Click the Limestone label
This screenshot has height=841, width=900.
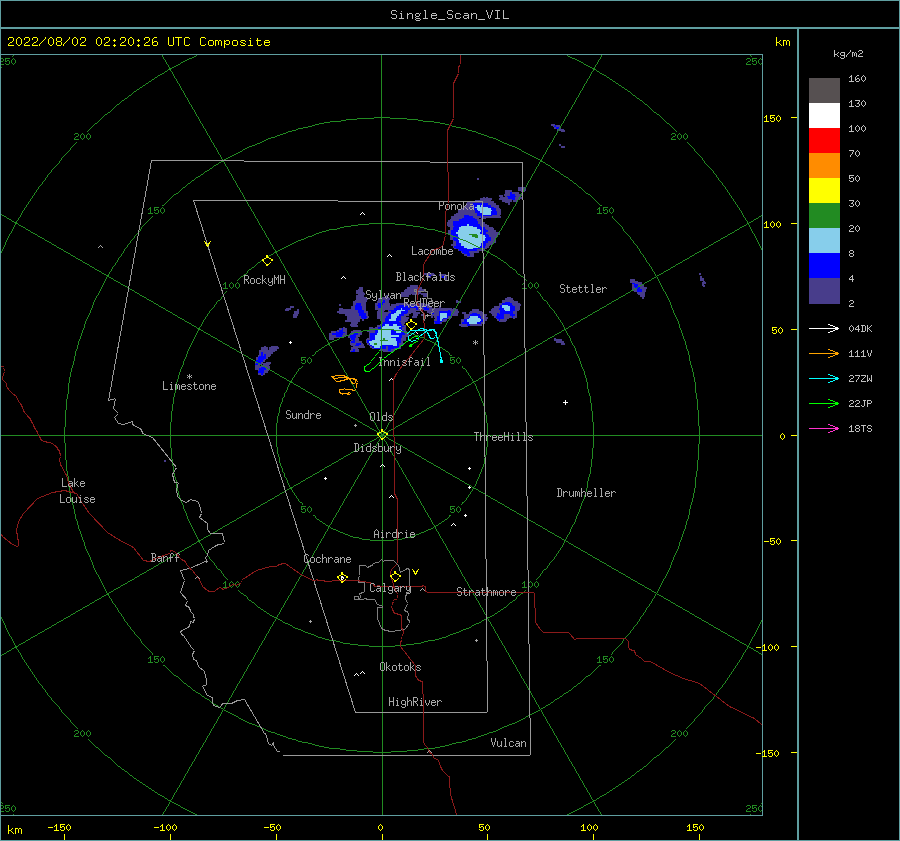pos(189,386)
